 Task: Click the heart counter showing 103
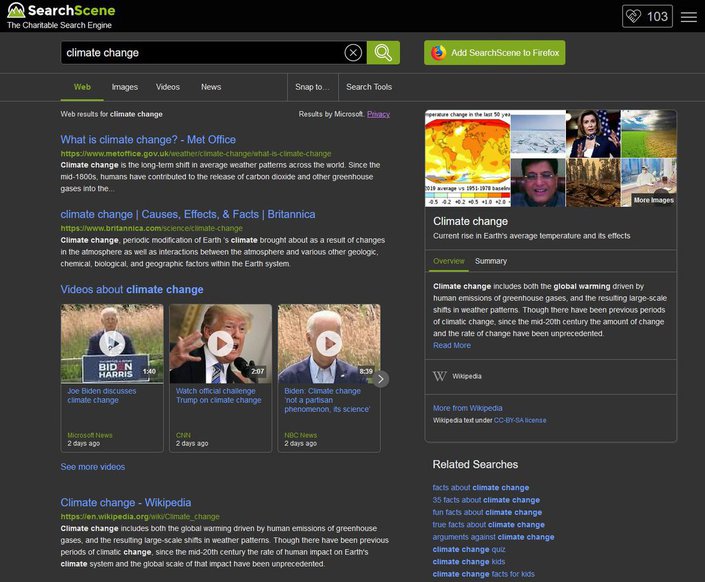pyautogui.click(x=647, y=17)
